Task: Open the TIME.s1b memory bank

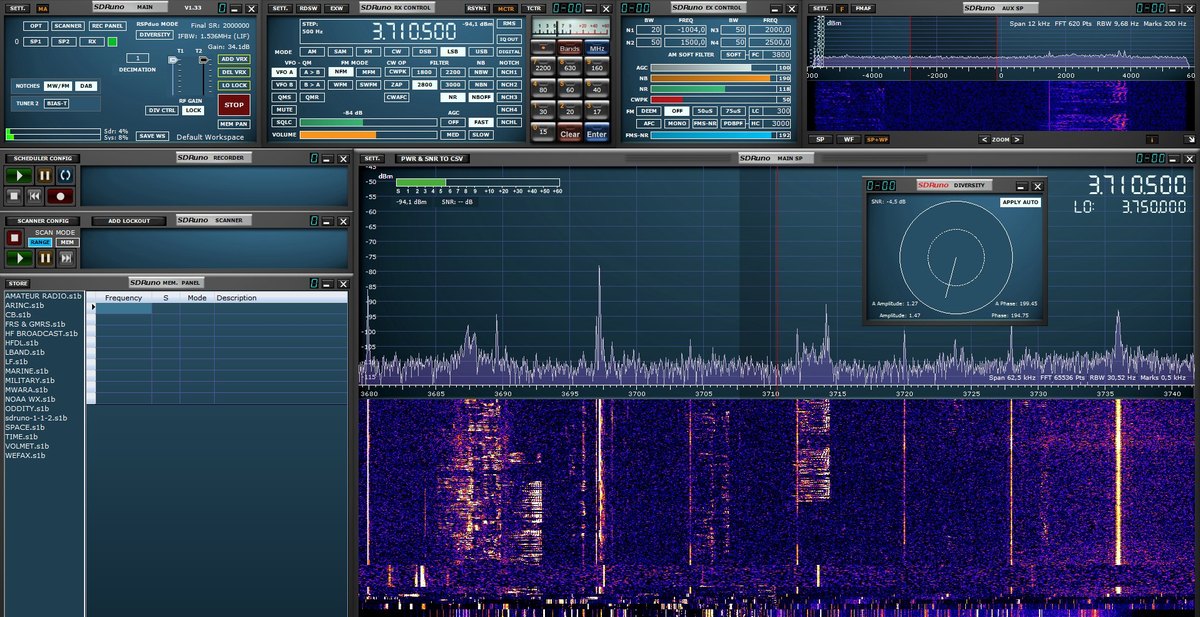Action: click(21, 437)
